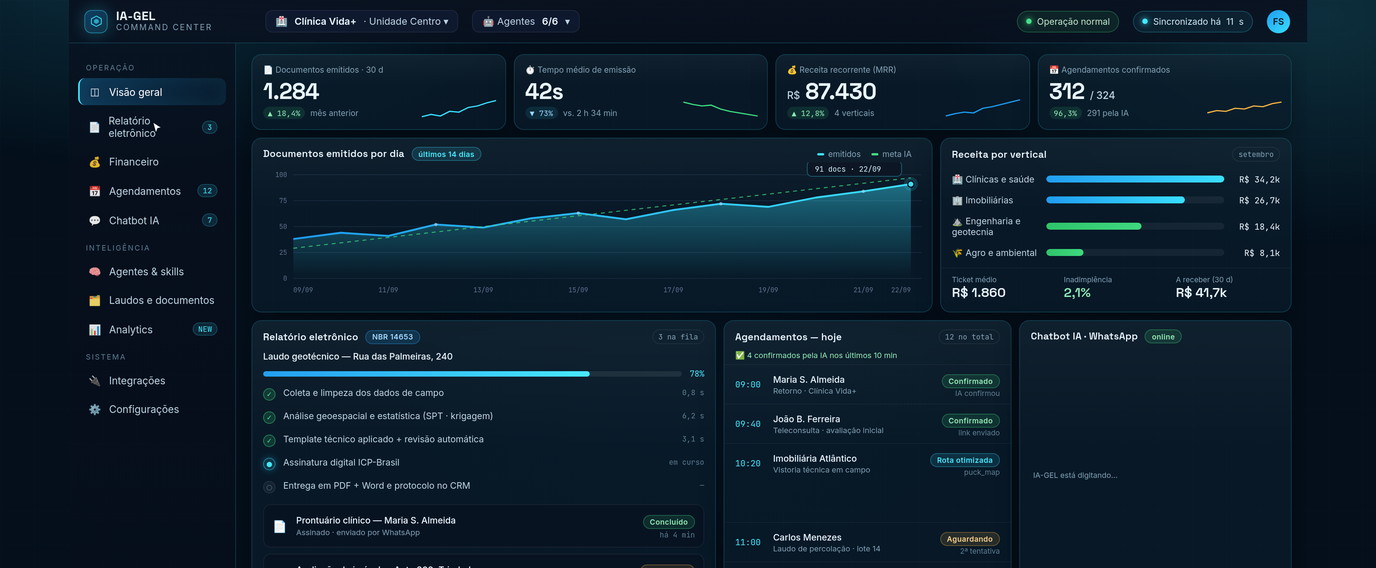
Task: Click the NEW badge next to Analytics
Action: point(205,330)
